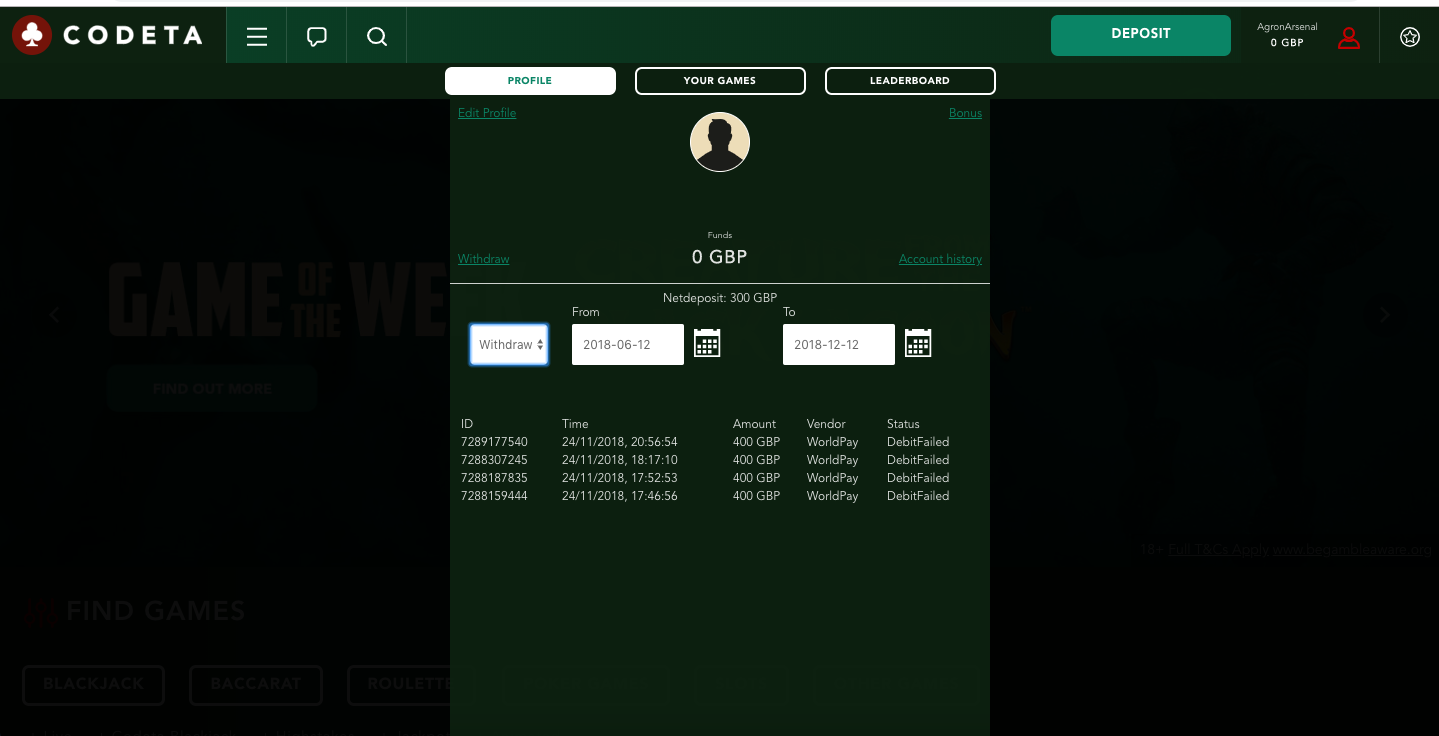Screen dimensions: 1439x736
Task: Click transaction ID 7289177540
Action: click(494, 442)
